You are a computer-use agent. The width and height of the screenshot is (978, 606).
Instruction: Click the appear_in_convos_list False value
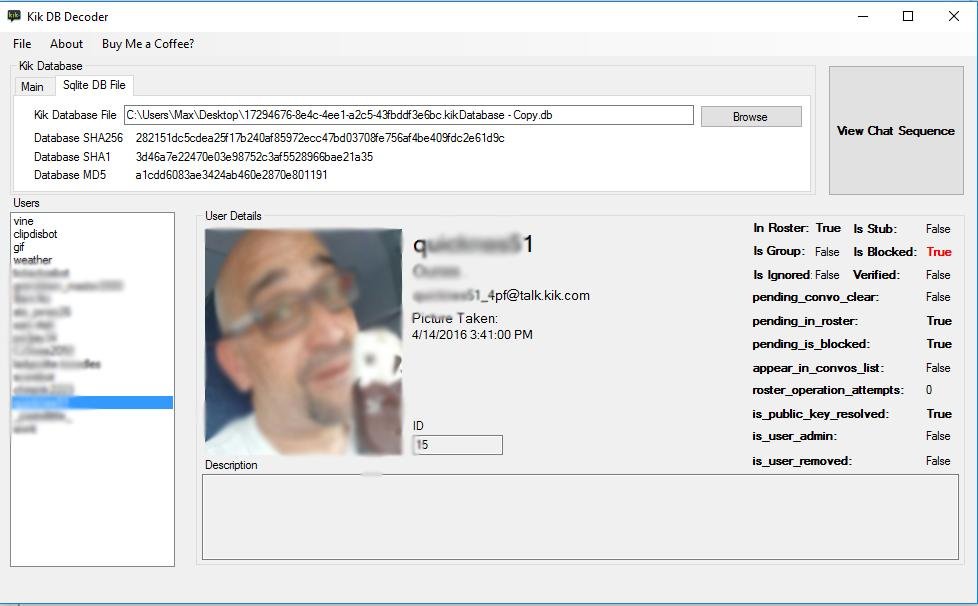click(938, 368)
